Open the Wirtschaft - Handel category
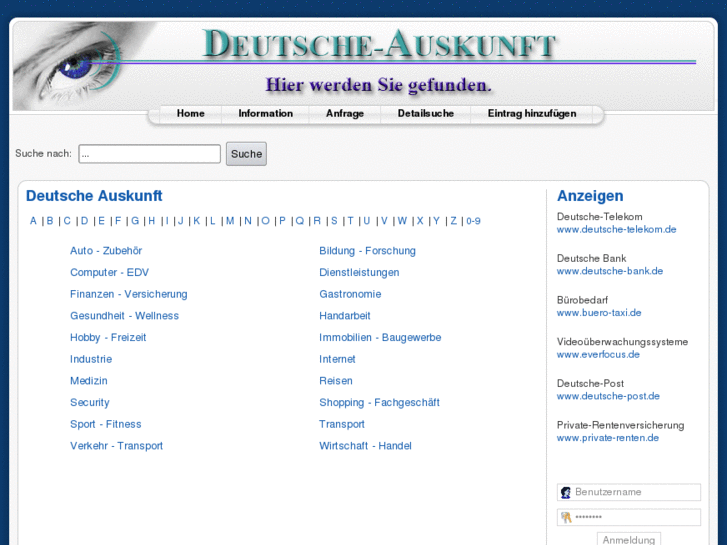727x545 pixels. click(365, 446)
